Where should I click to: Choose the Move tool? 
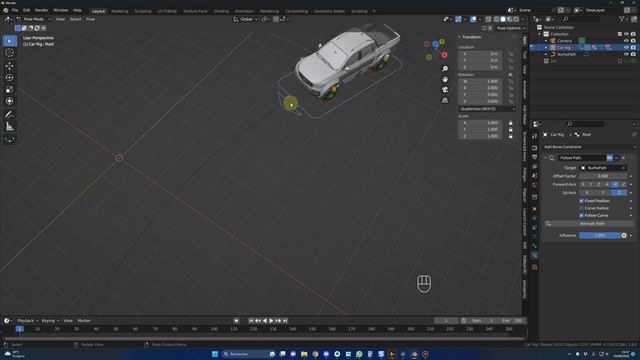coord(10,66)
